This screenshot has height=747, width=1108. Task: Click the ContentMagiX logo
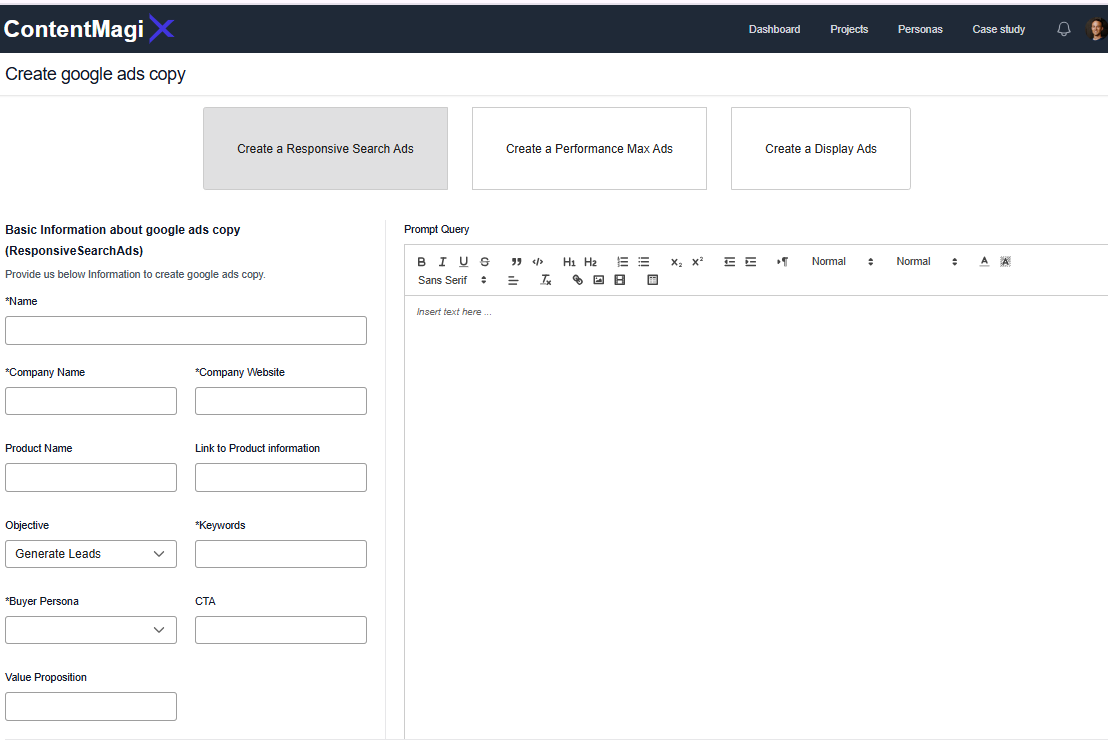click(89, 29)
